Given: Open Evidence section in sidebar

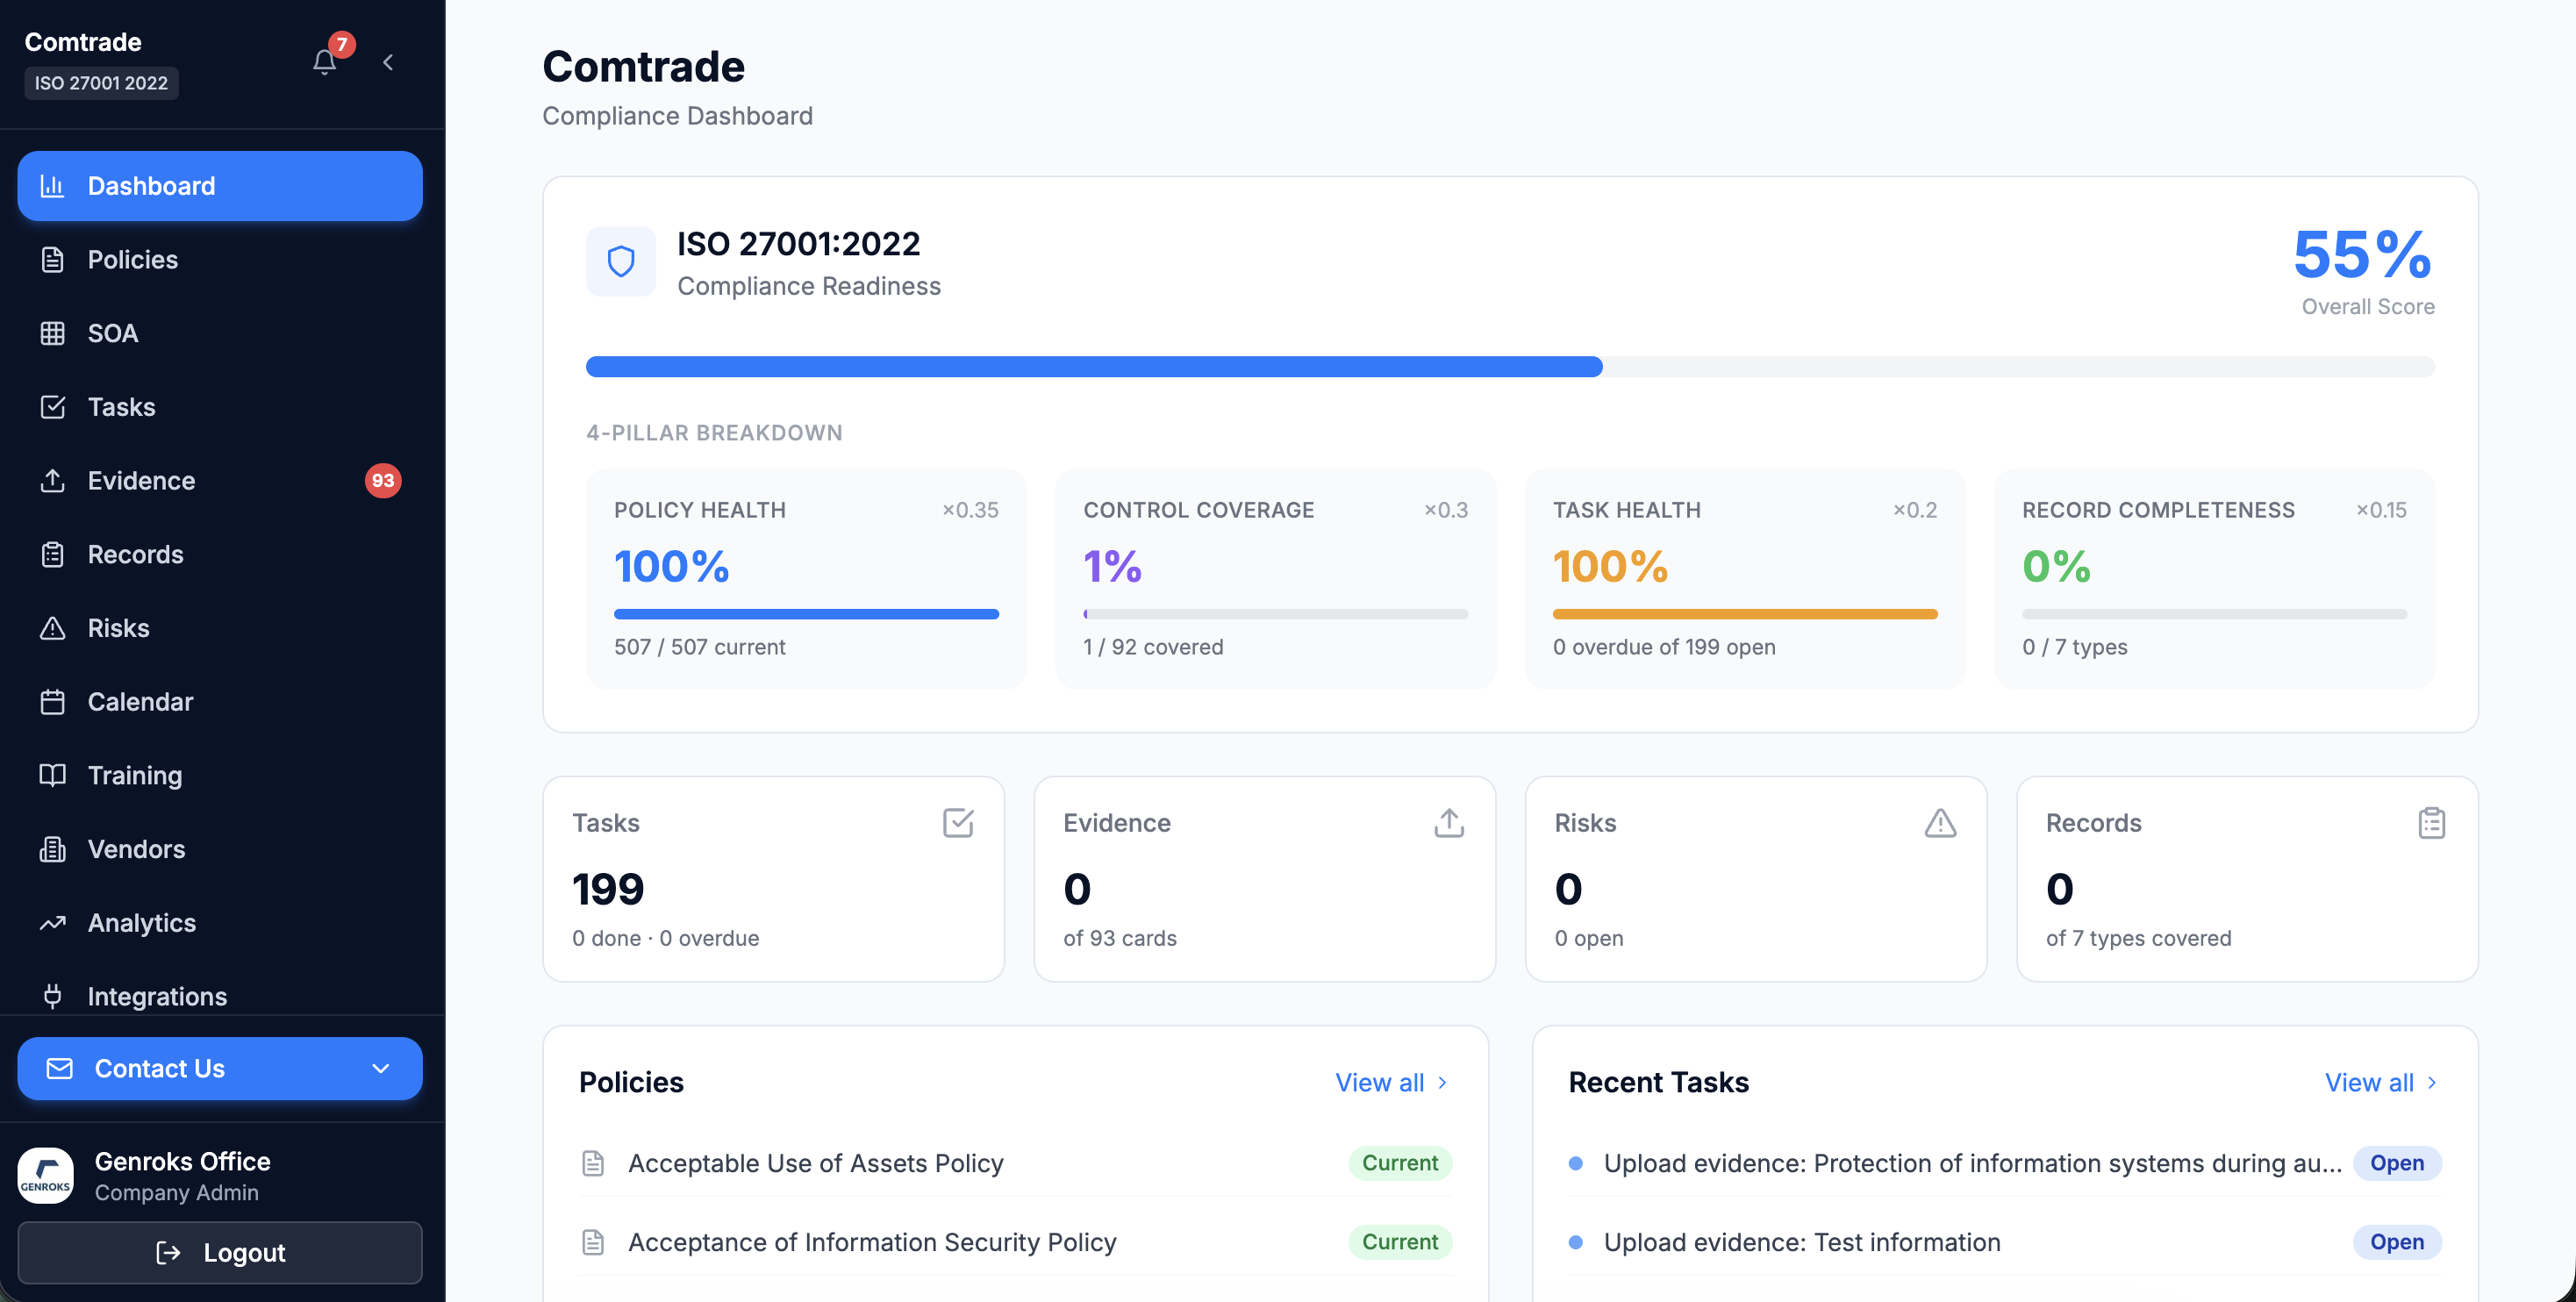Looking at the screenshot, I should [x=220, y=481].
